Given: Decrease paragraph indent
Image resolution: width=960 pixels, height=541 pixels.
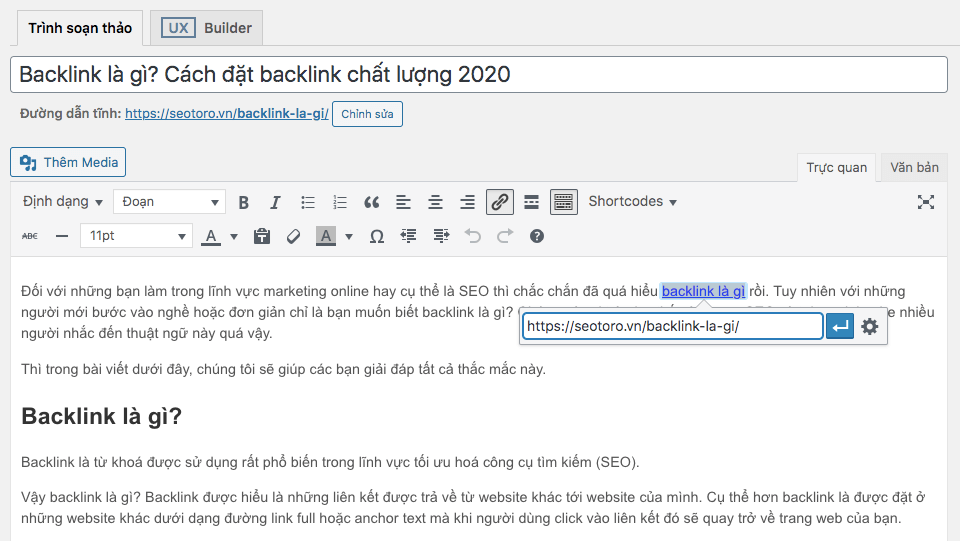Looking at the screenshot, I should pos(408,236).
